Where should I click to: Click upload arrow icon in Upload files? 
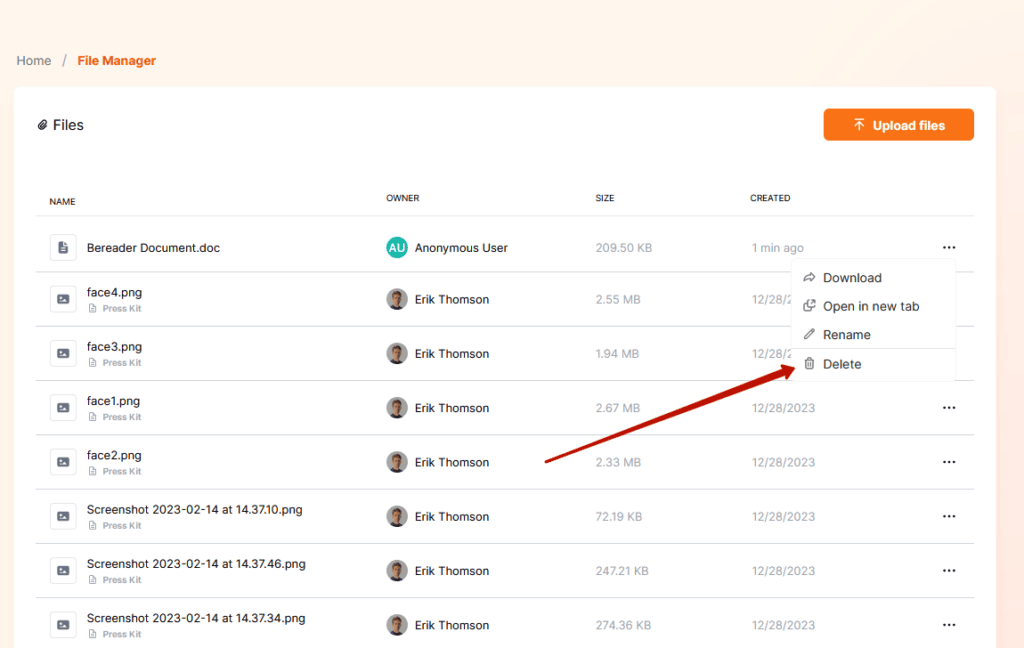[859, 124]
